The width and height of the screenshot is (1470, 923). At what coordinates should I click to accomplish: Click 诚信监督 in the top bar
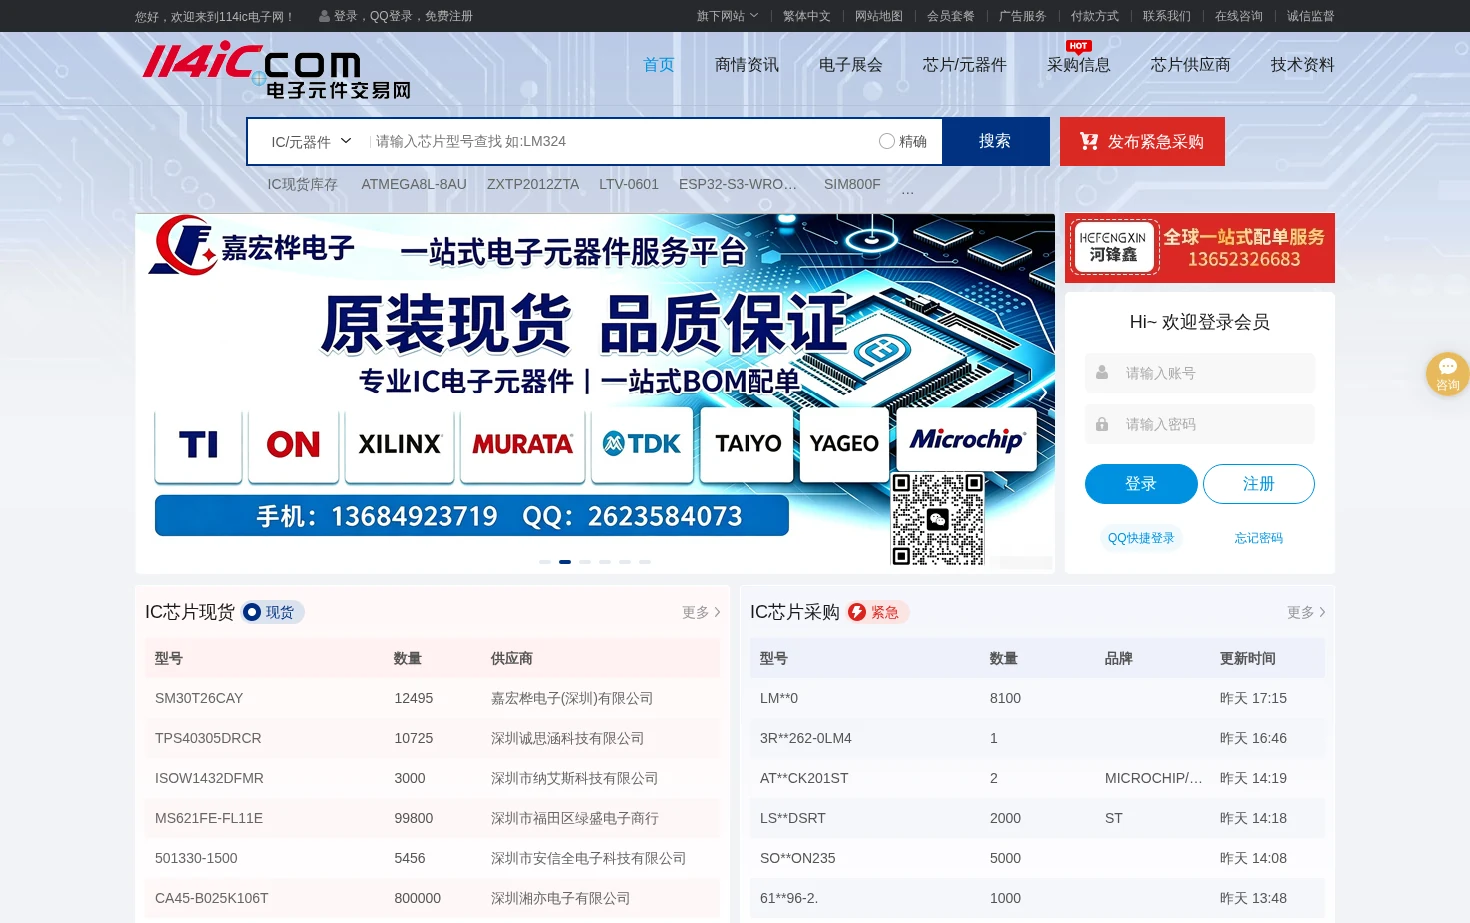[1311, 16]
